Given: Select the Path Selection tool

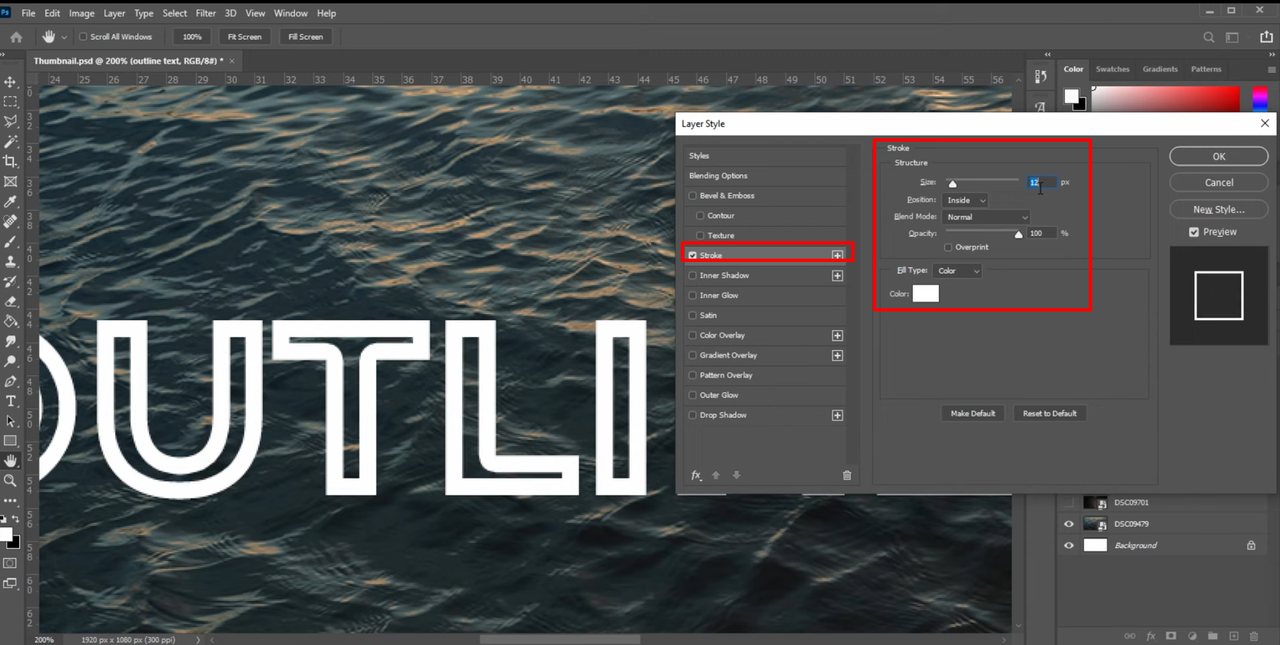Looking at the screenshot, I should tap(11, 421).
